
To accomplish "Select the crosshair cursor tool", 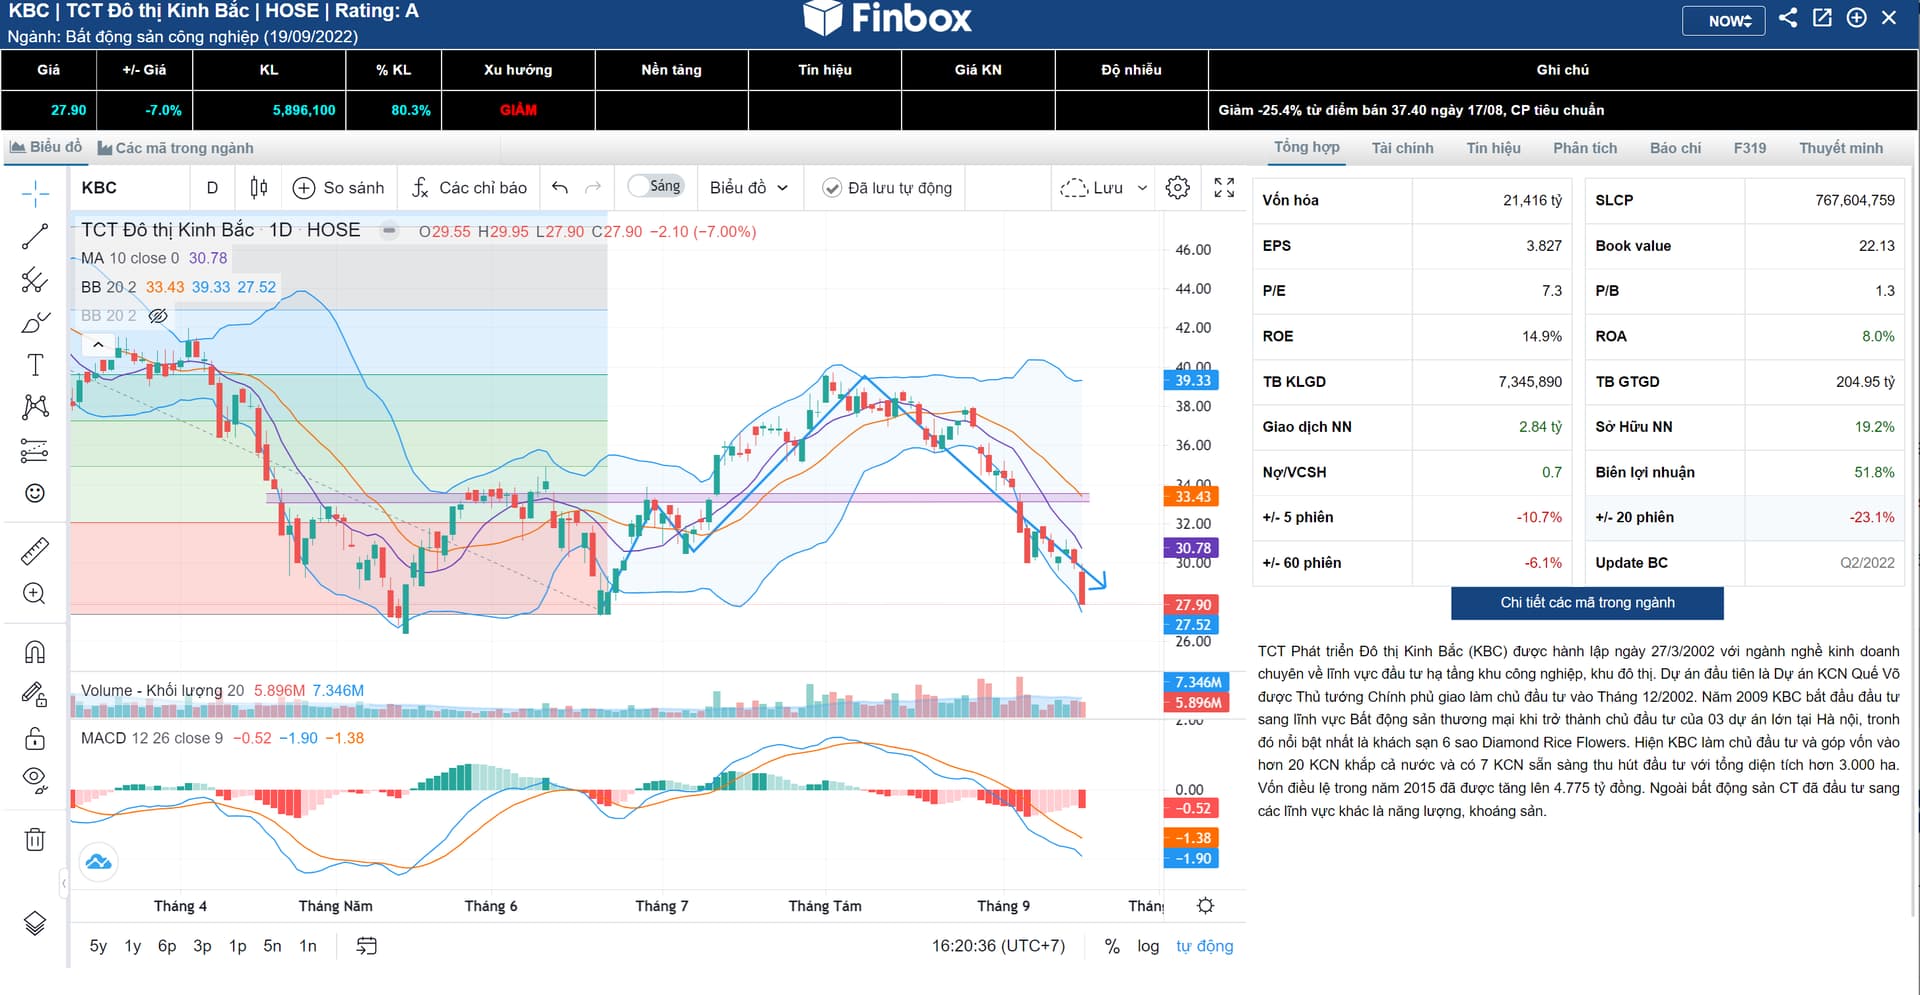I will 35,193.
